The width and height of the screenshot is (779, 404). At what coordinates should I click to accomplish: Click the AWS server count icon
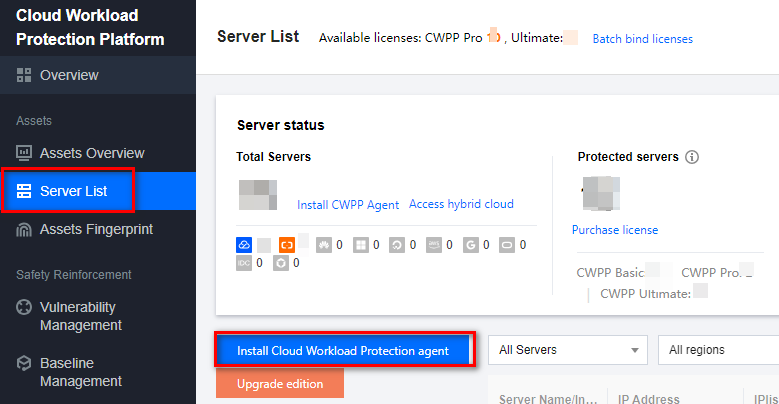pos(434,245)
